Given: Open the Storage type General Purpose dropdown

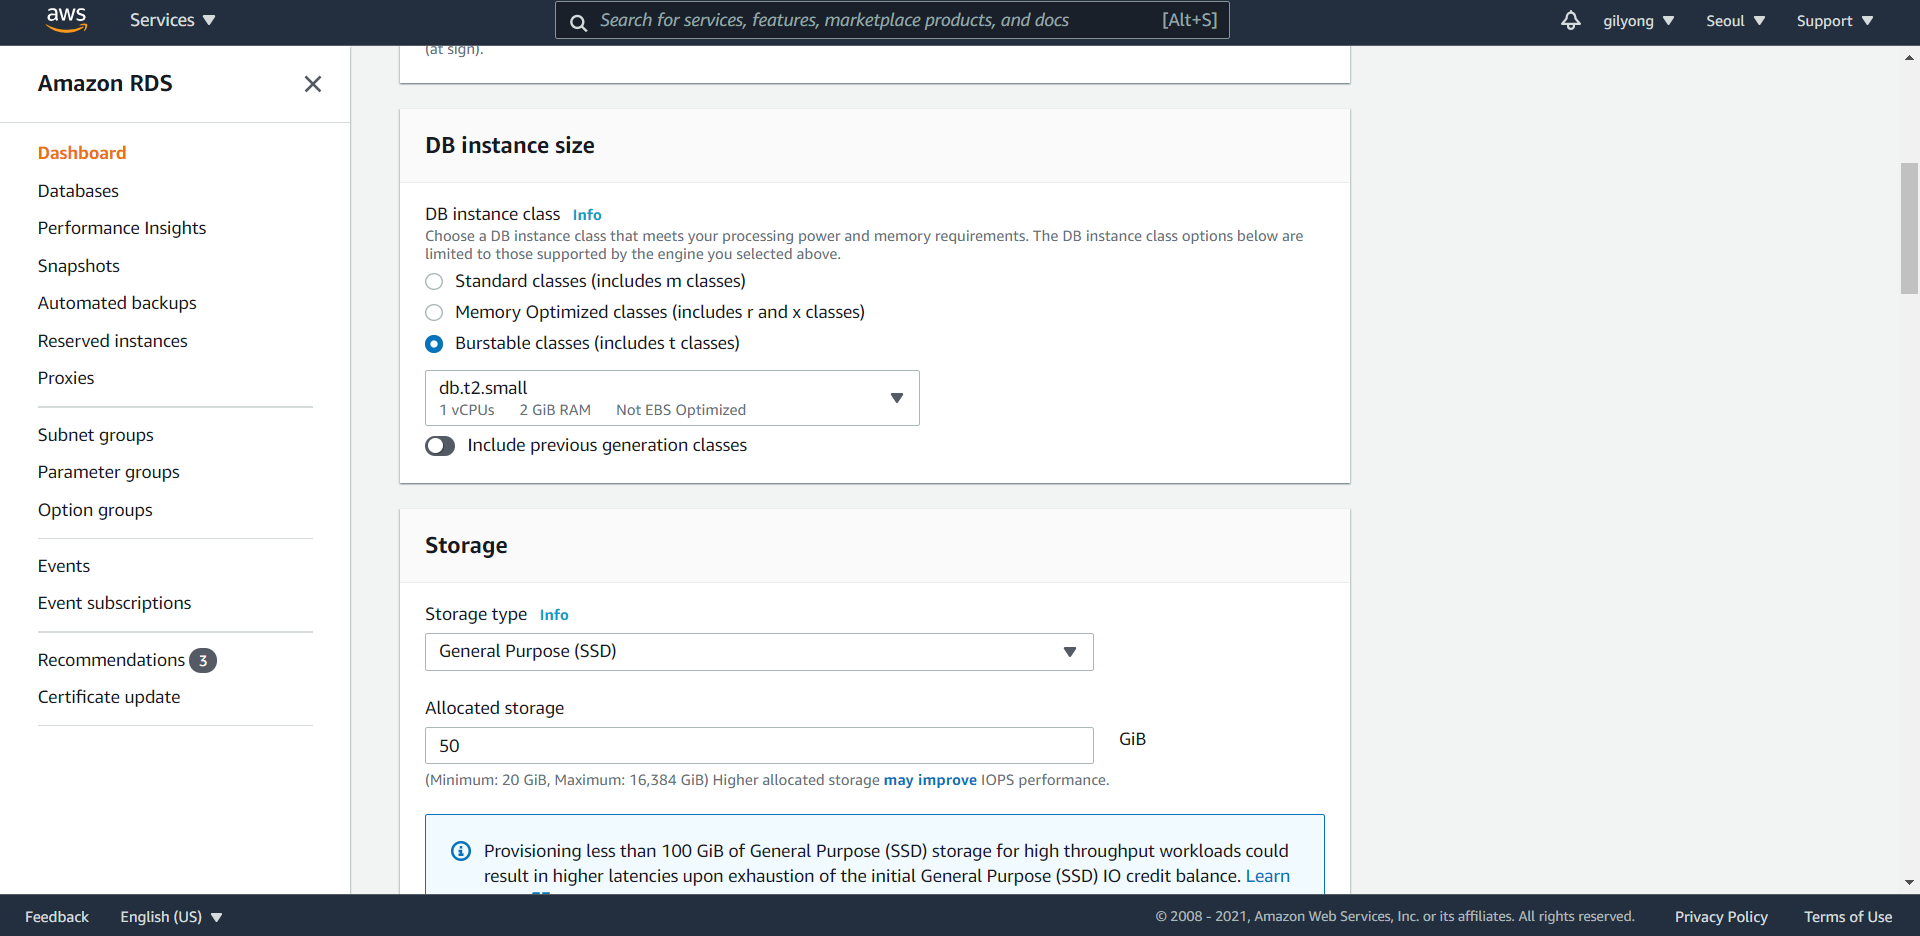Looking at the screenshot, I should [759, 652].
